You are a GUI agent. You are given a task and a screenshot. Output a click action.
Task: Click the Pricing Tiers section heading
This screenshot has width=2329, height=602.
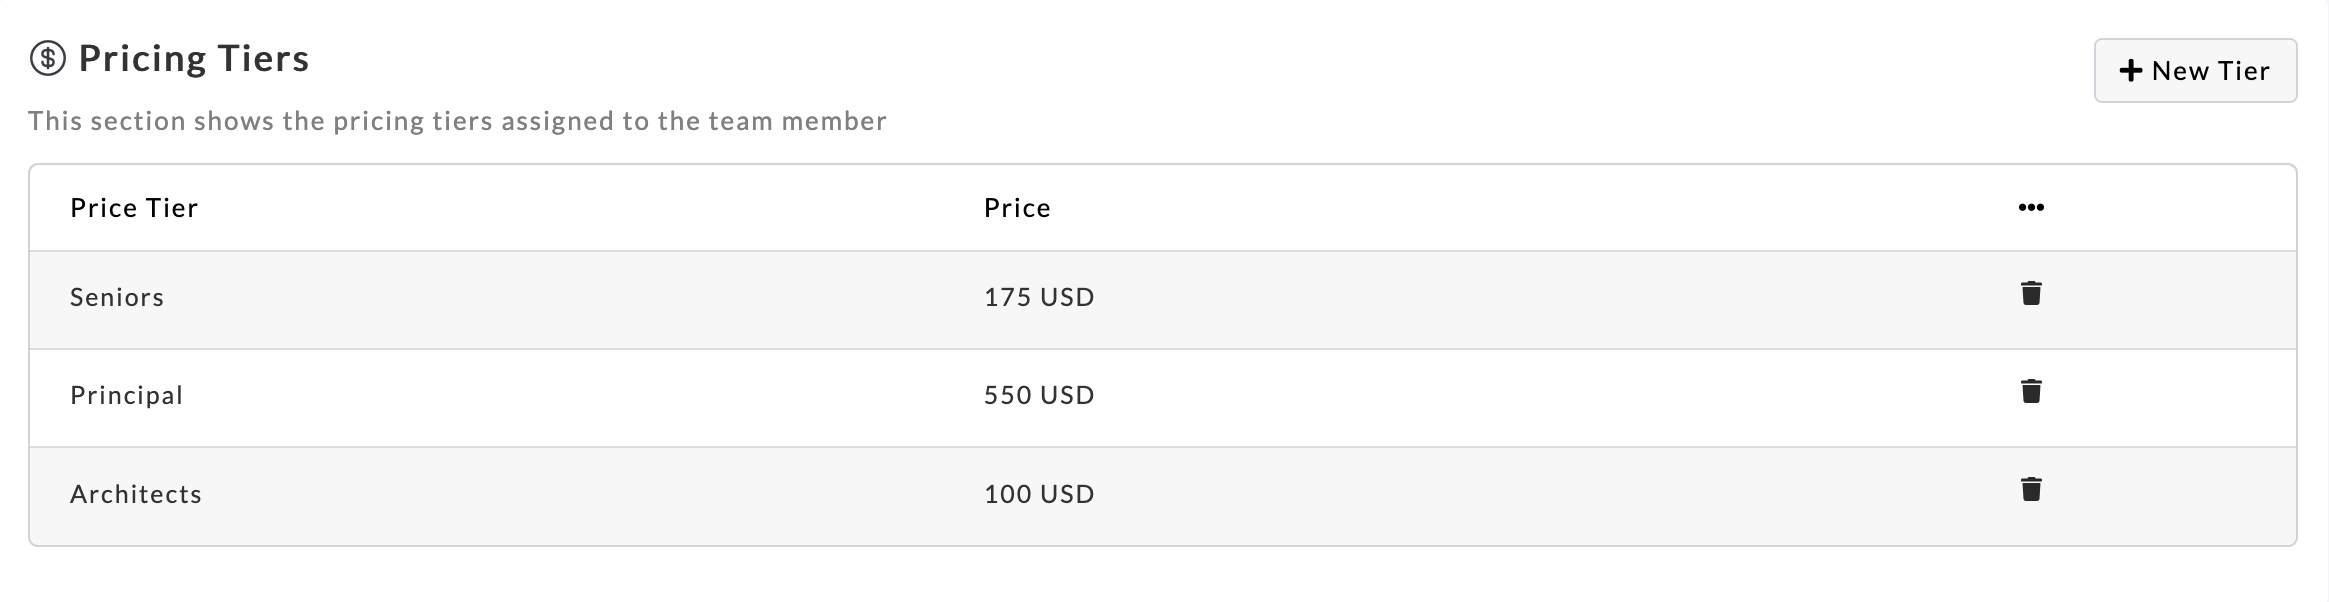pyautogui.click(x=194, y=59)
